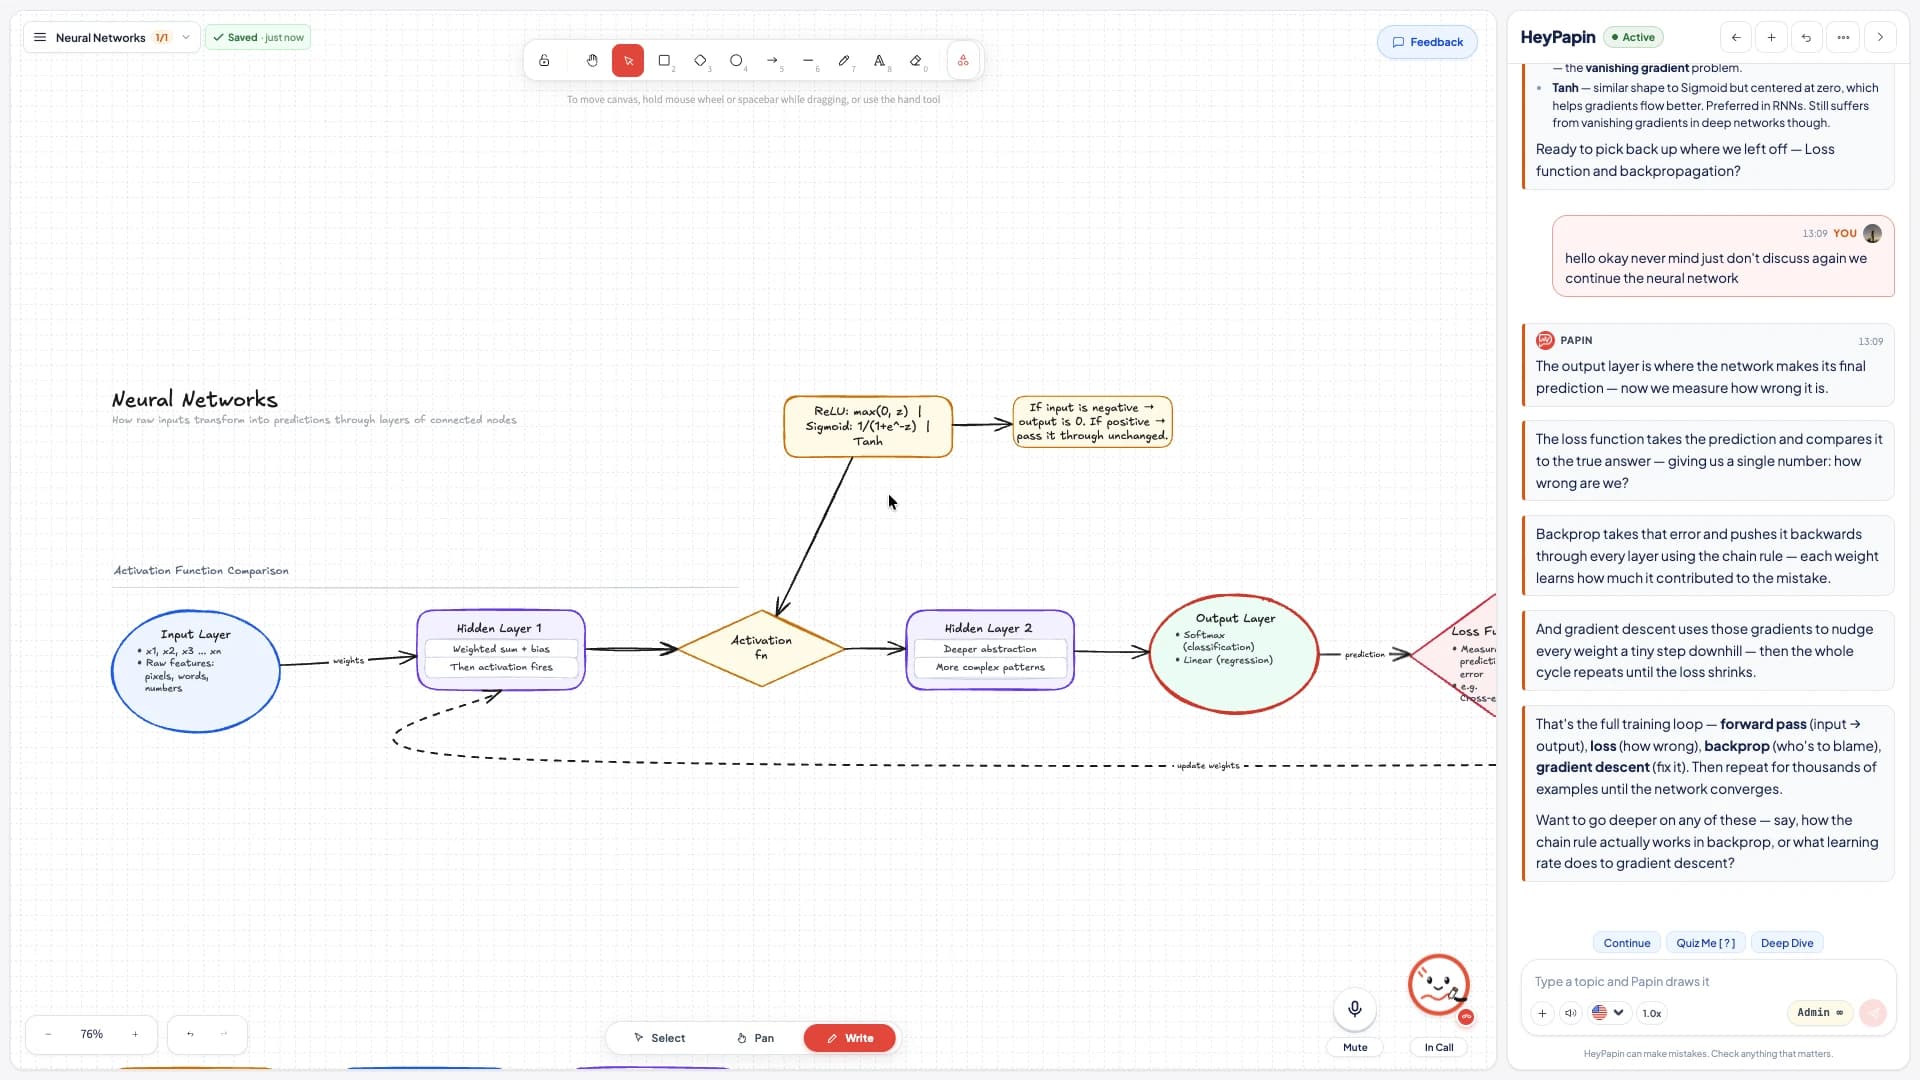
Task: Select the Rectangle shape tool
Action: tap(664, 61)
